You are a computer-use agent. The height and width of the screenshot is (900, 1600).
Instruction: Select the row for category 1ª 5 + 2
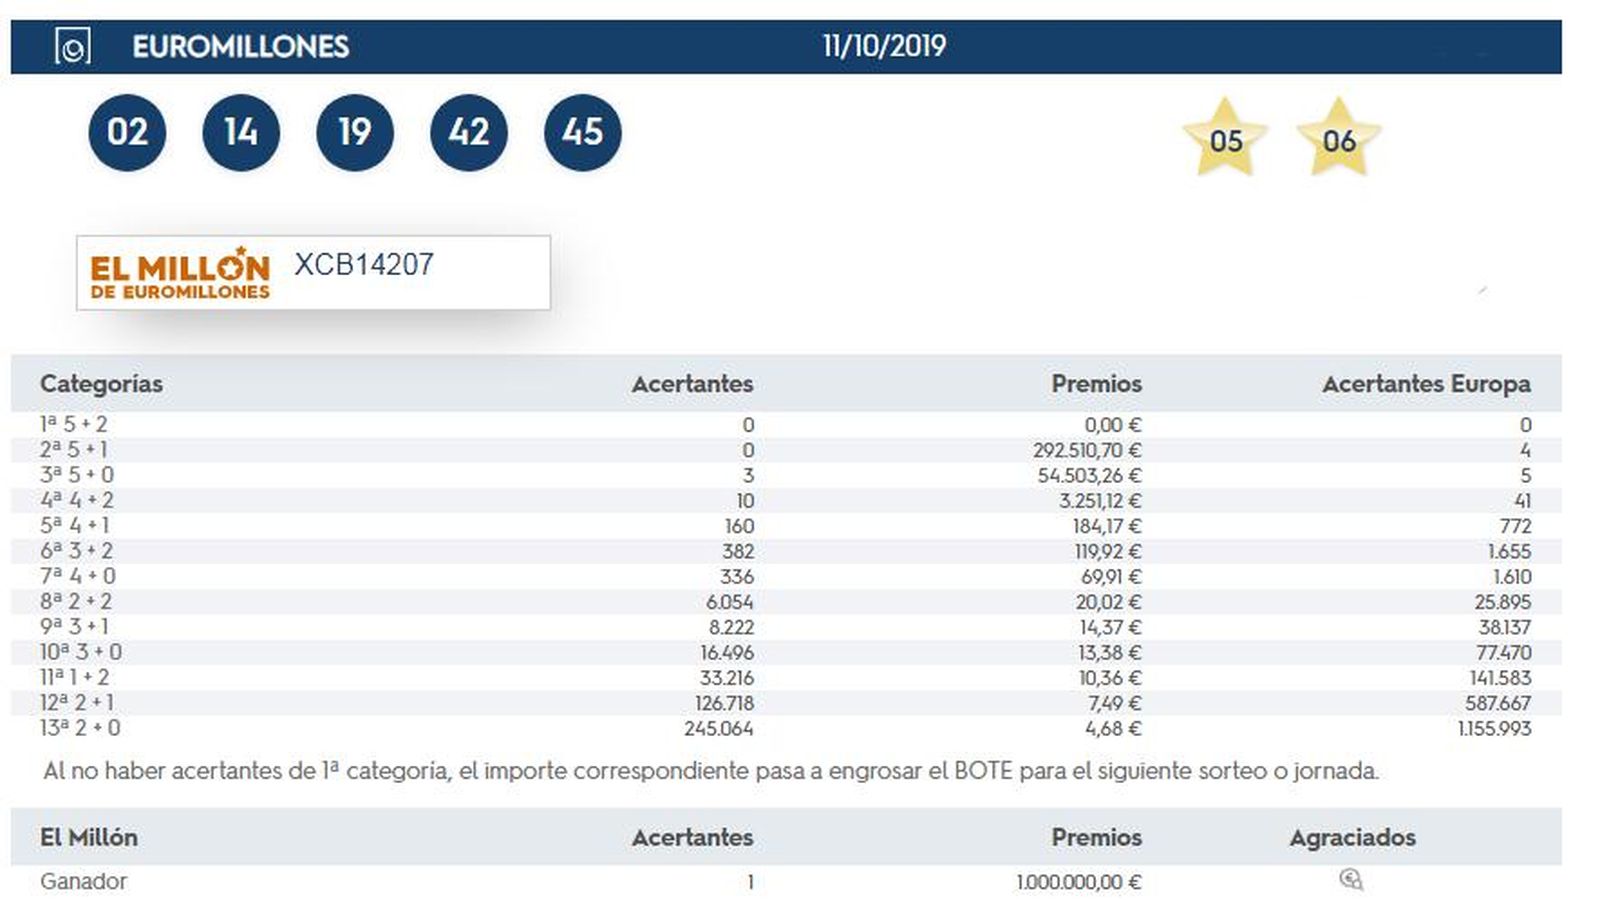tap(77, 423)
